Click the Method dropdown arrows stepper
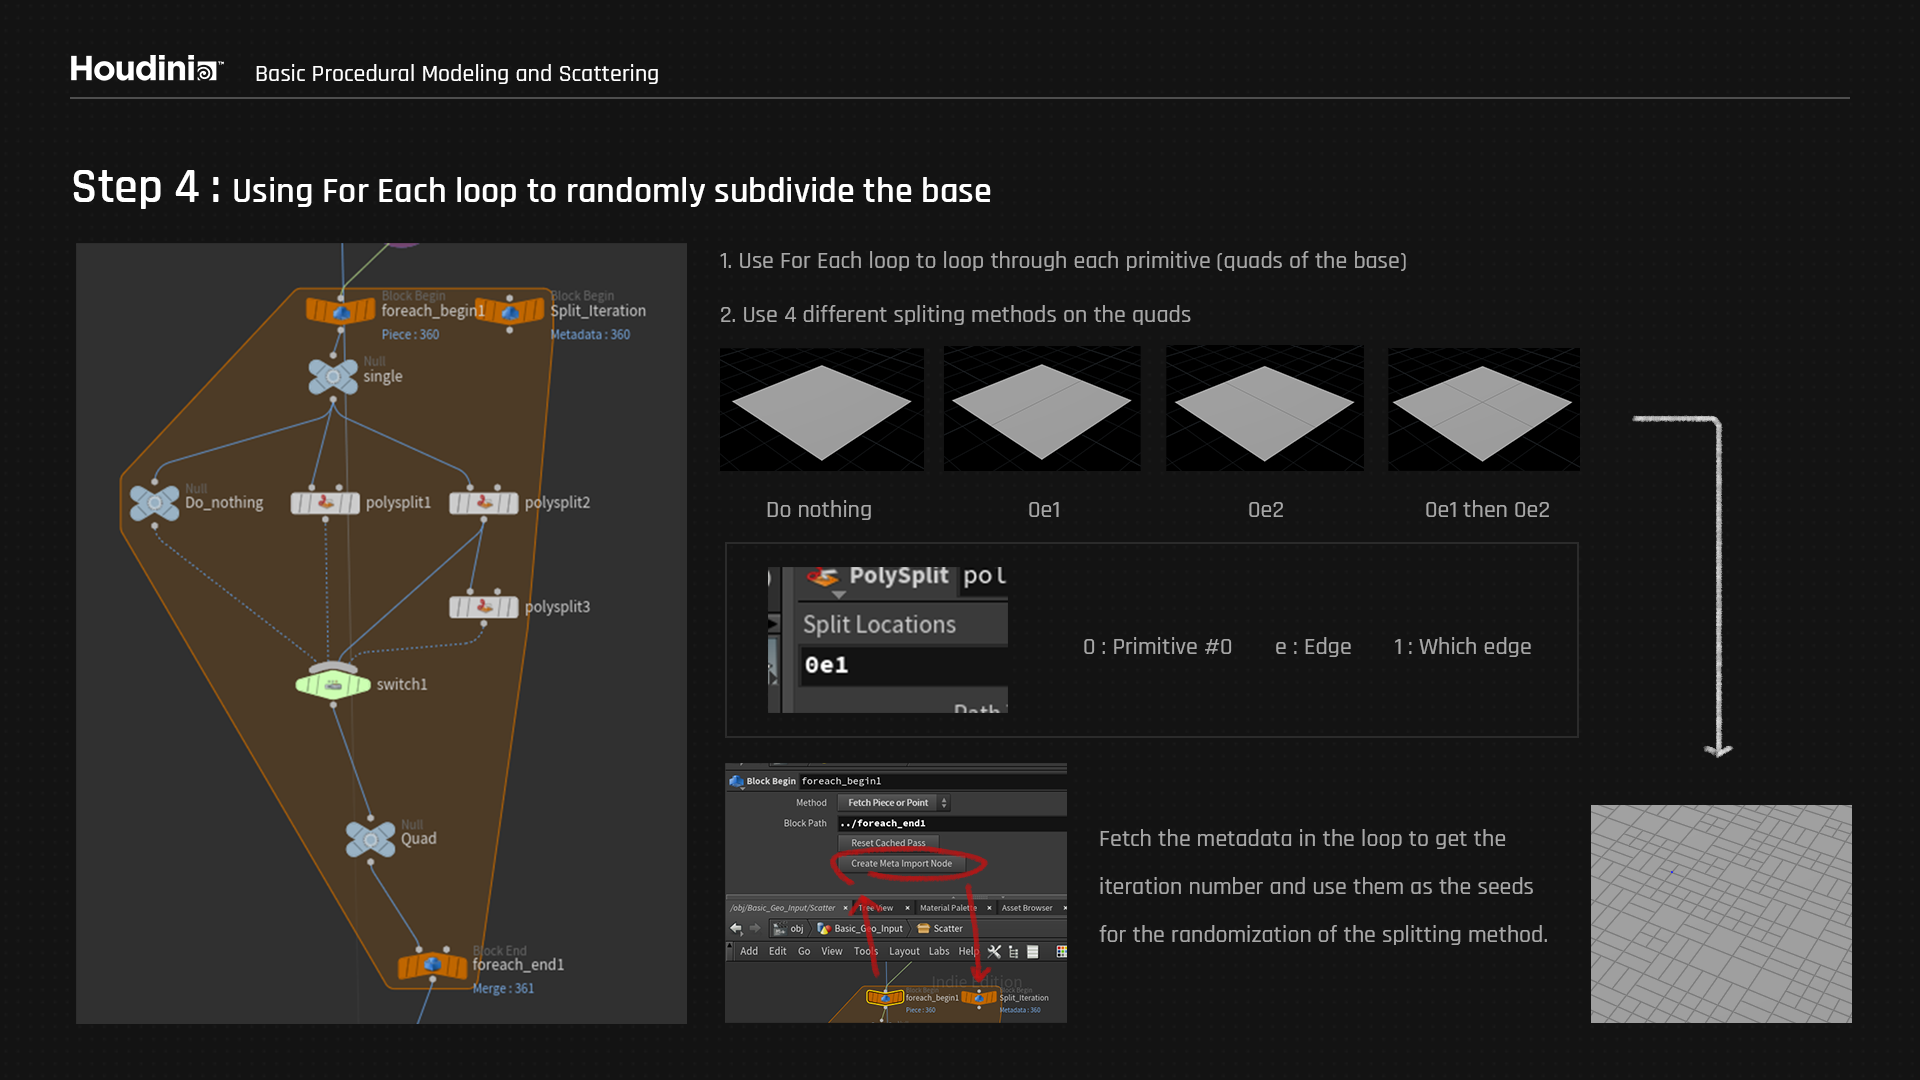Image resolution: width=1920 pixels, height=1080 pixels. 944,803
